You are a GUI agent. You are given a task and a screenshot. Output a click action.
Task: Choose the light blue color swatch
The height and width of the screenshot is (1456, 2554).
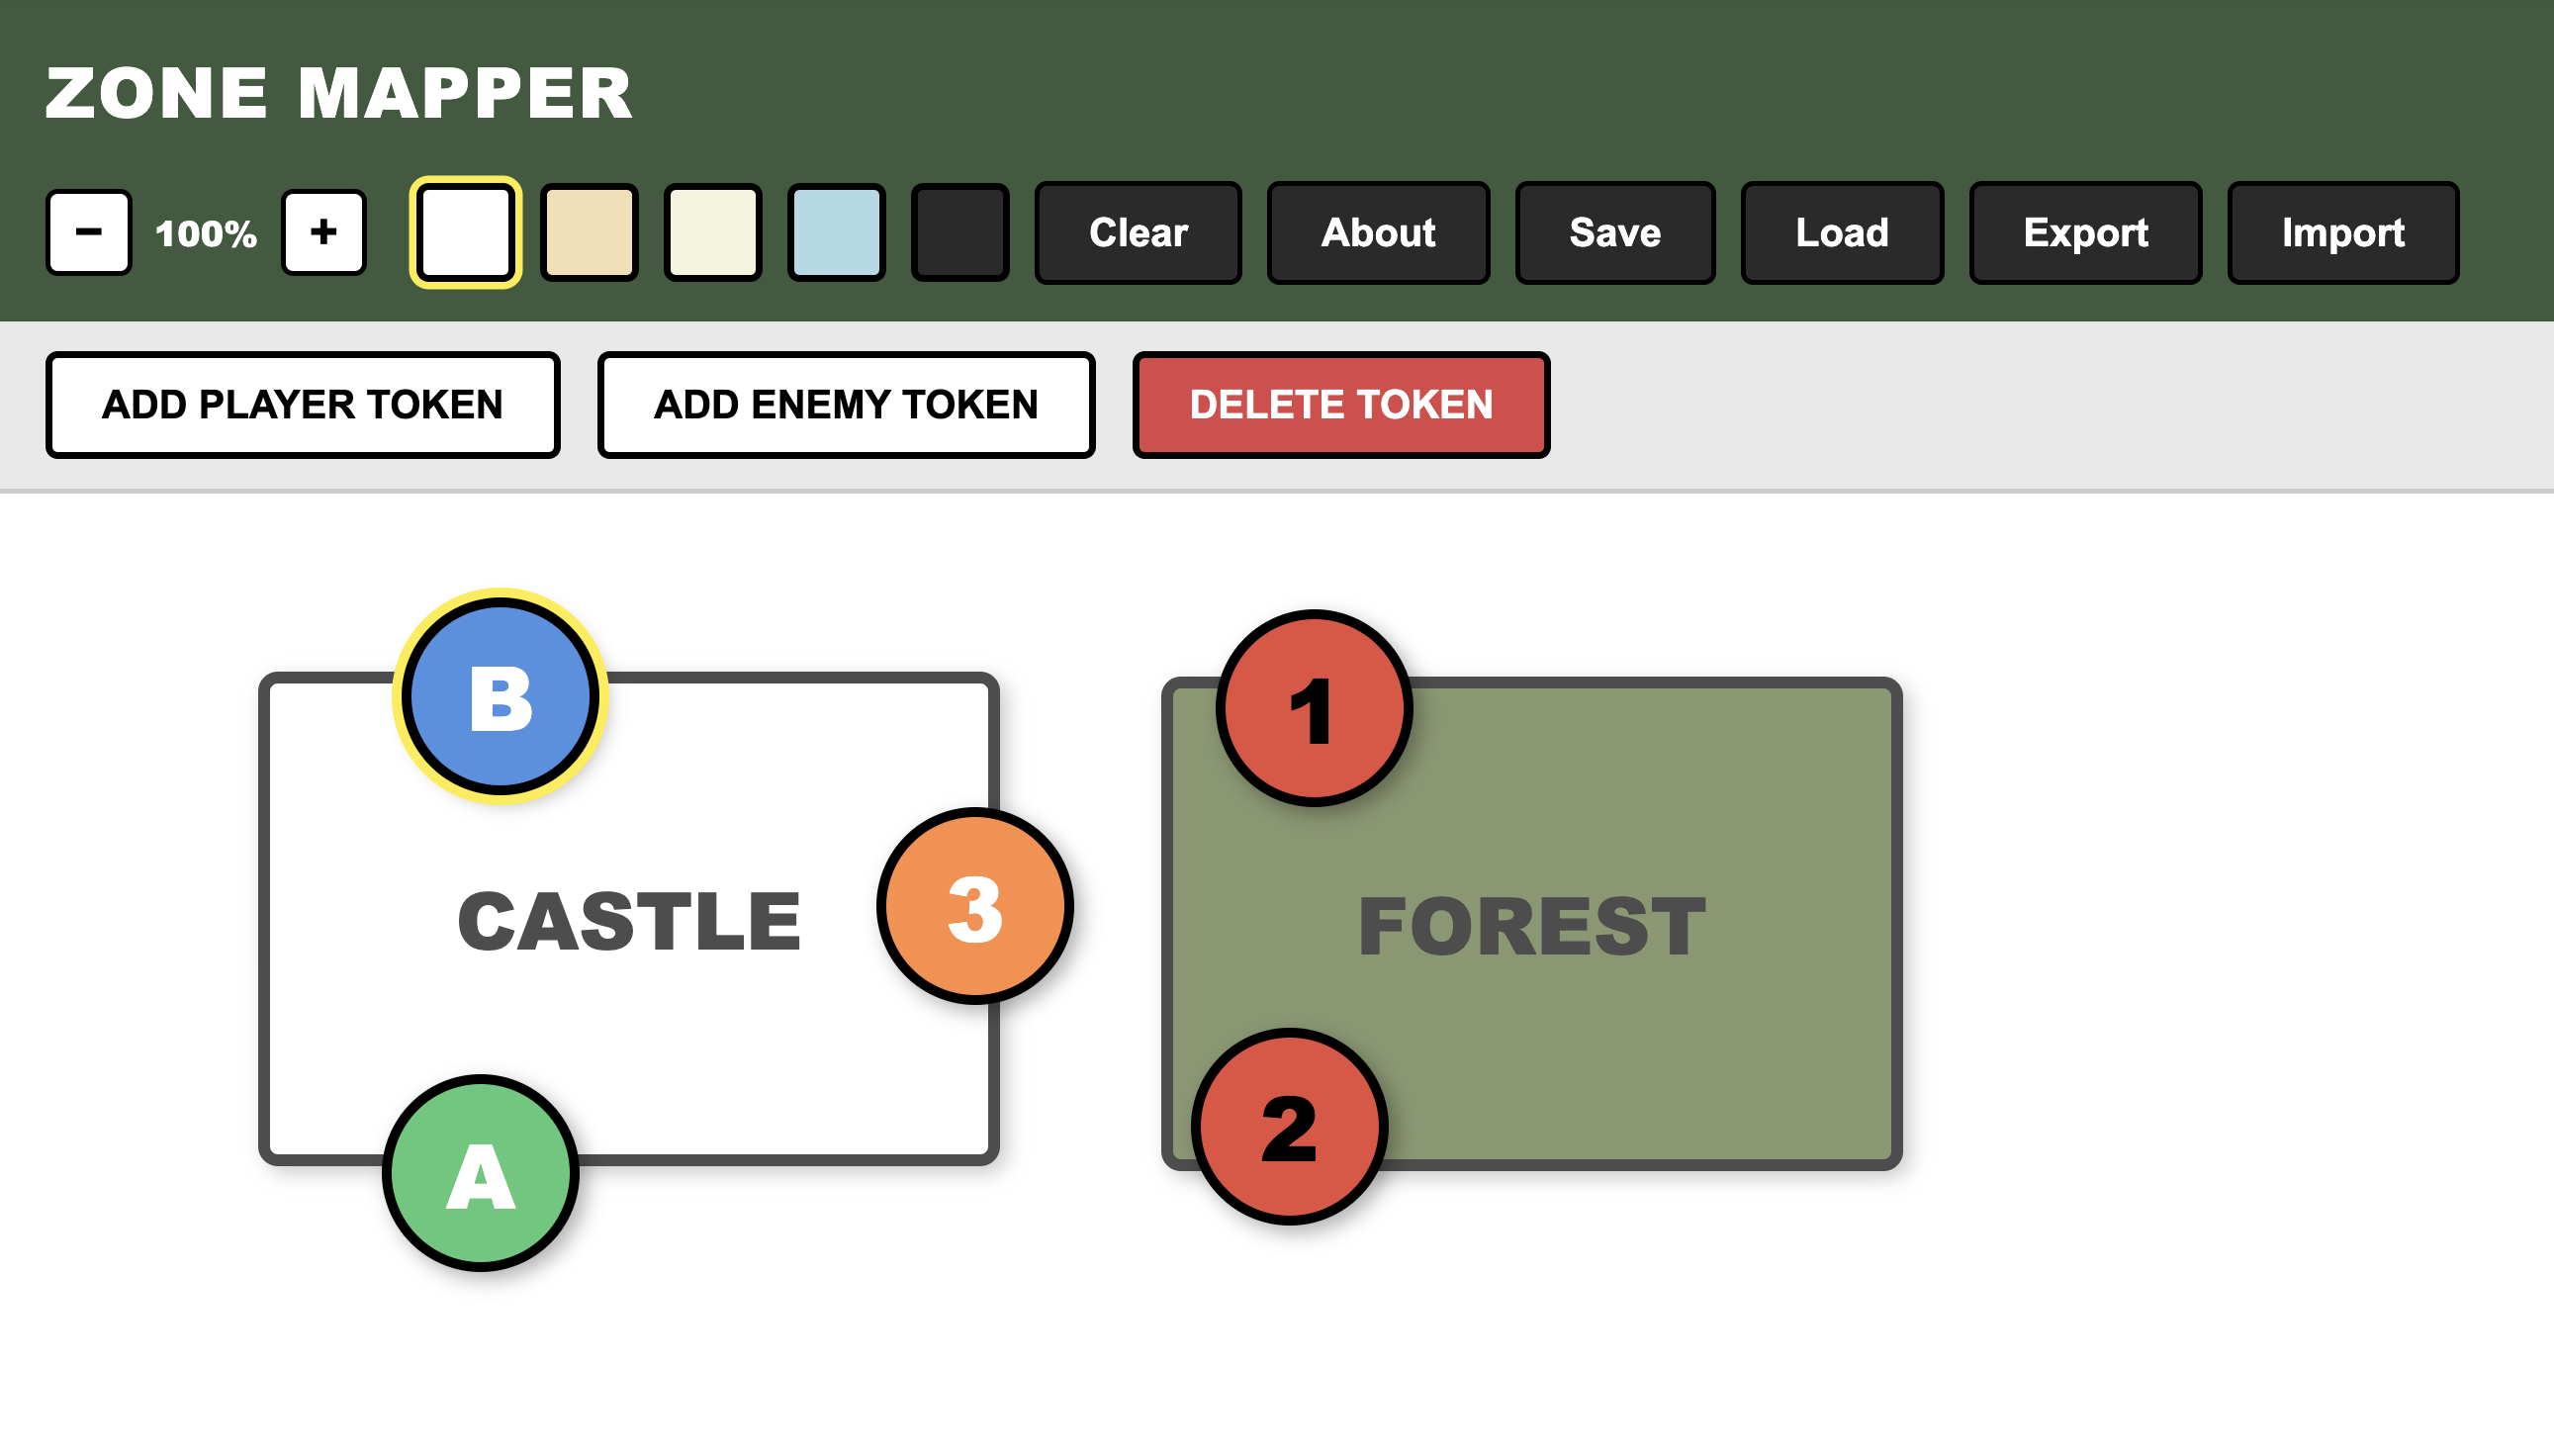836,232
